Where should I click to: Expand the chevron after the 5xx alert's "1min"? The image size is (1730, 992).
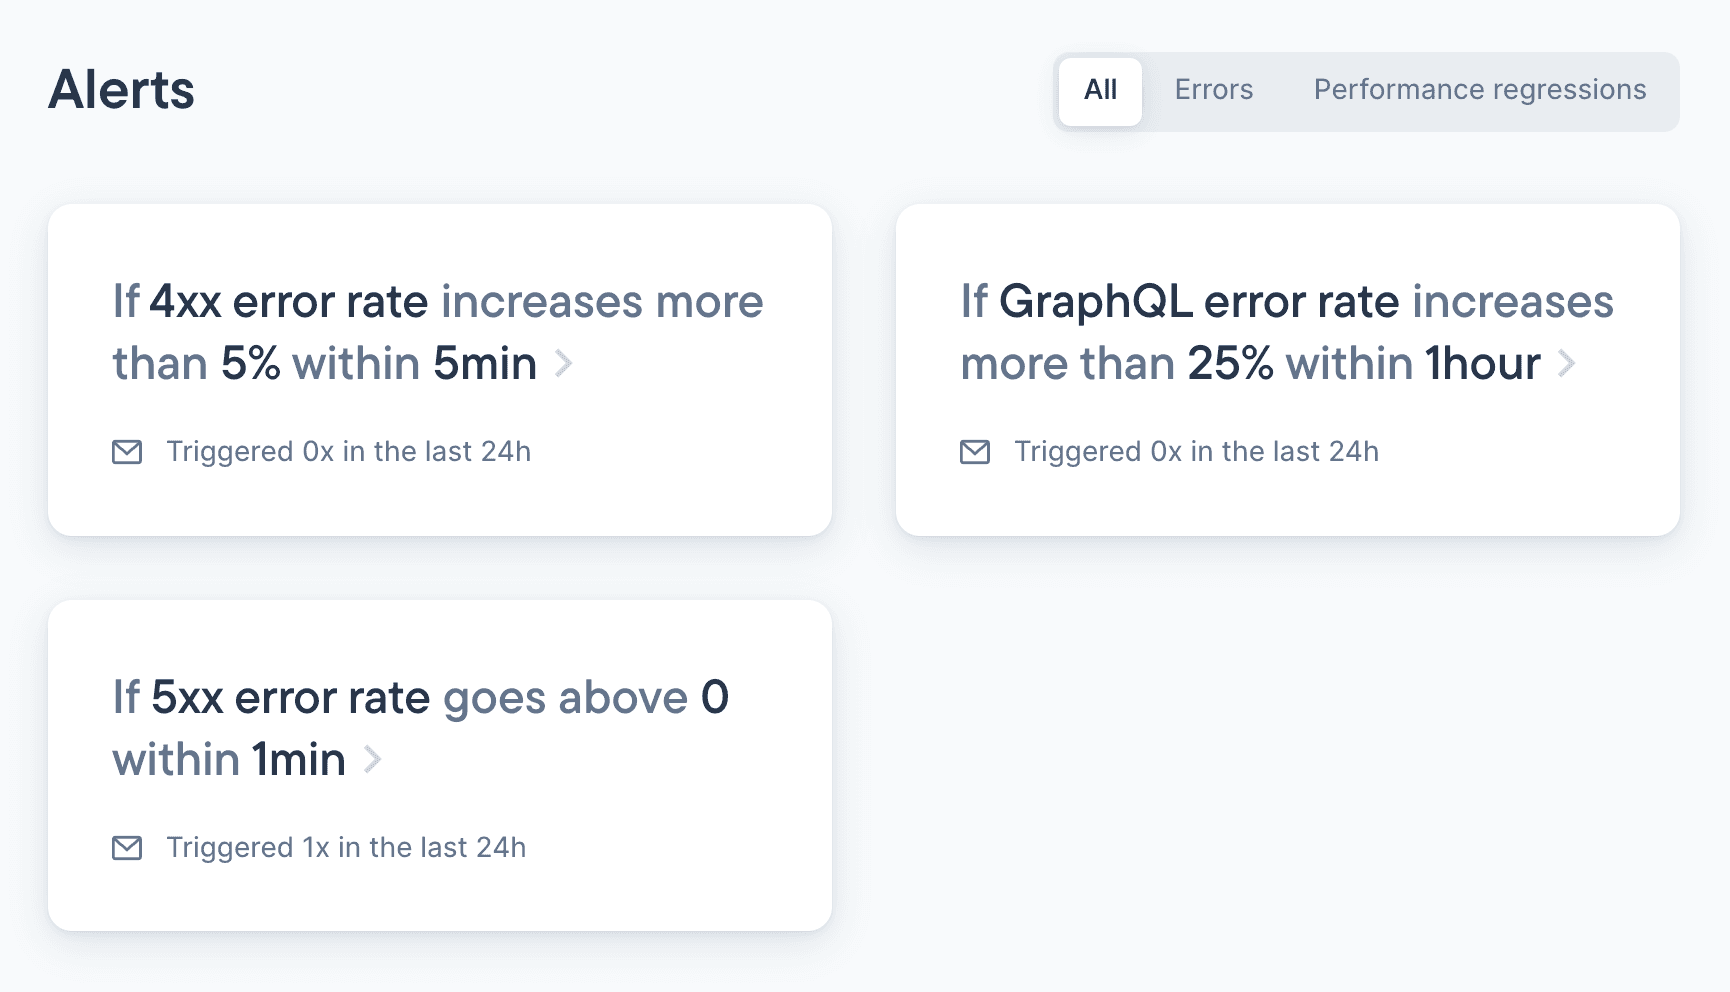pyautogui.click(x=373, y=760)
